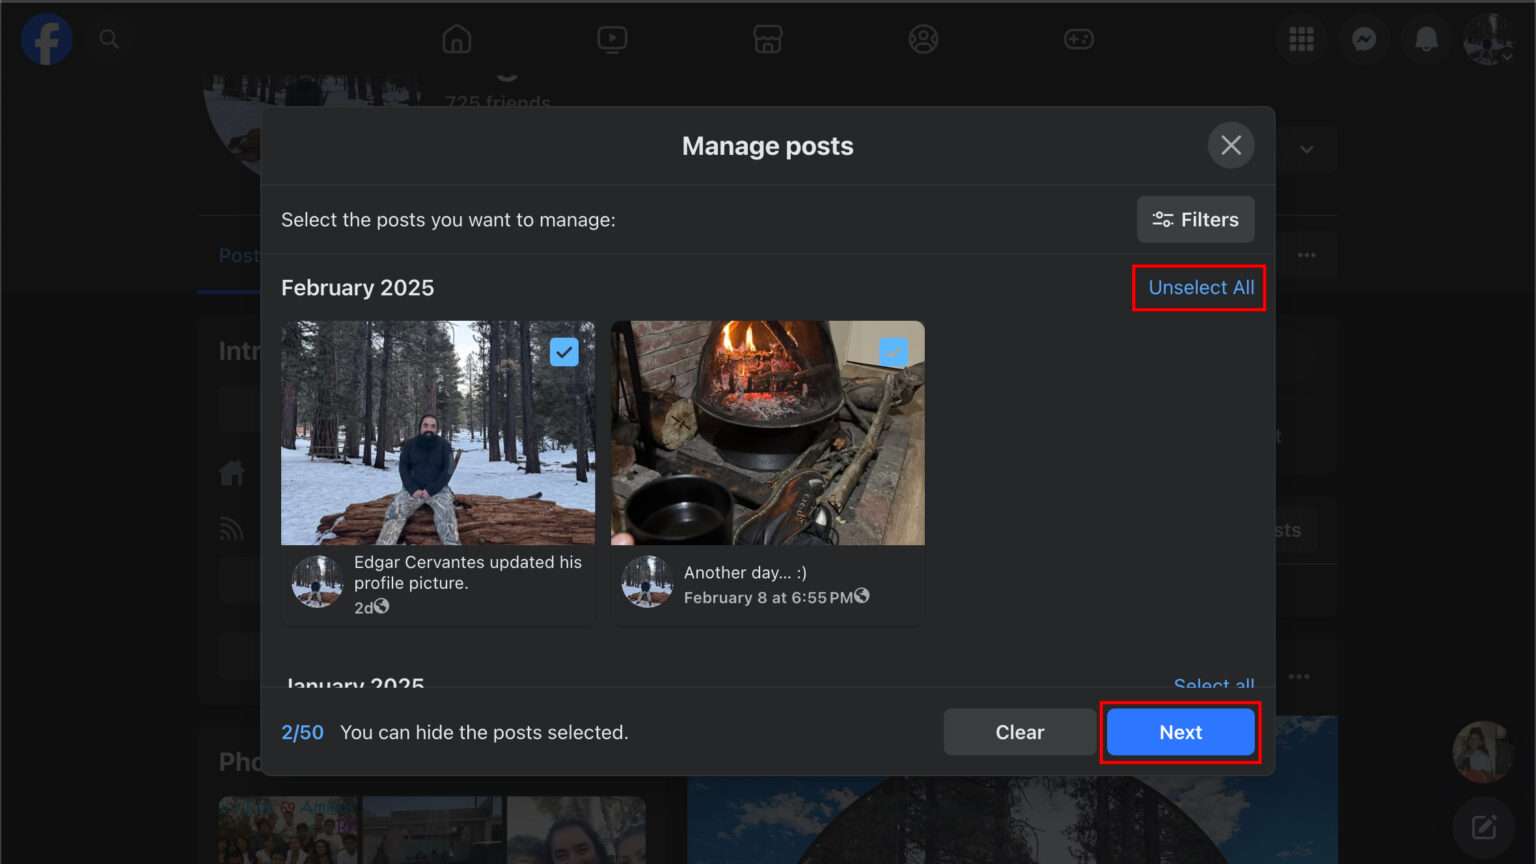This screenshot has height=864, width=1536.
Task: Select the Home navigation icon
Action: [x=456, y=39]
